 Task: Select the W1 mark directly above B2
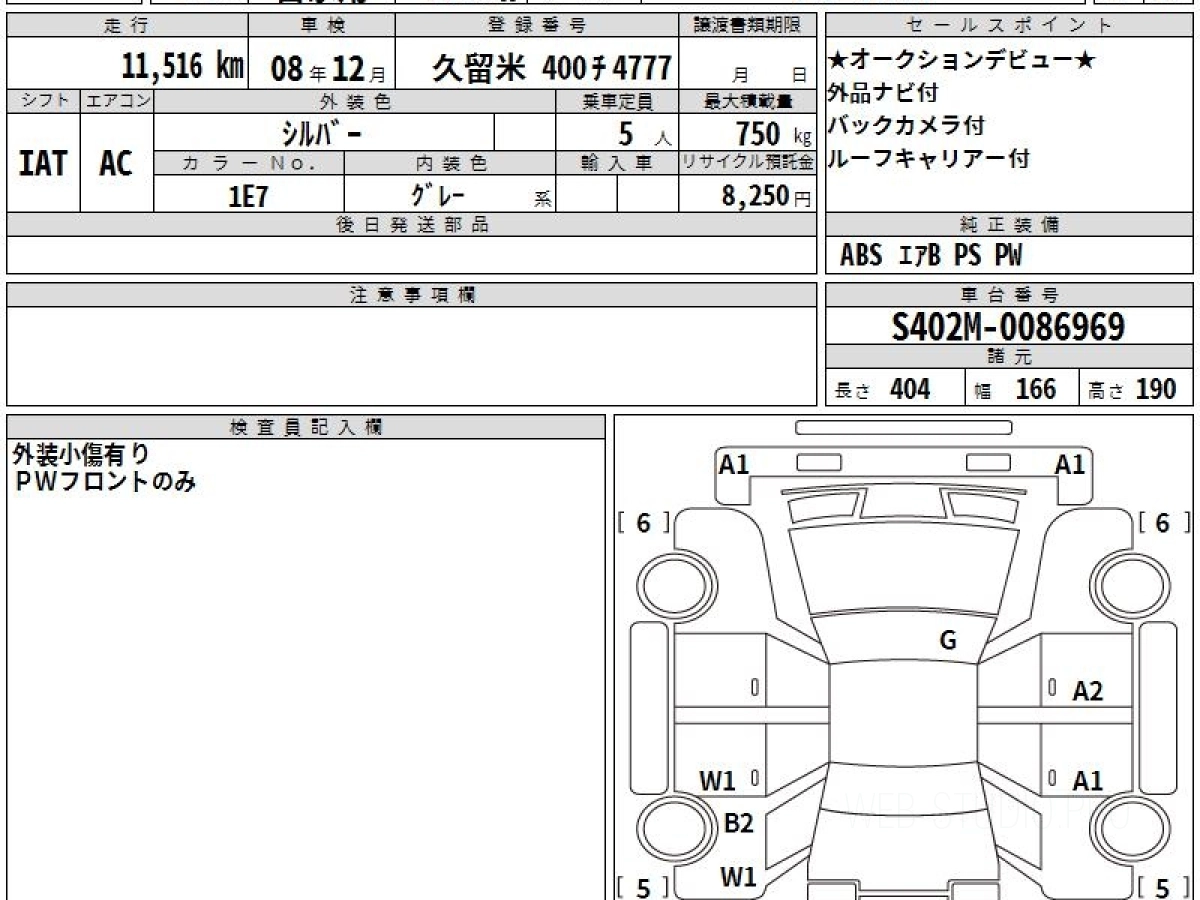(x=716, y=781)
